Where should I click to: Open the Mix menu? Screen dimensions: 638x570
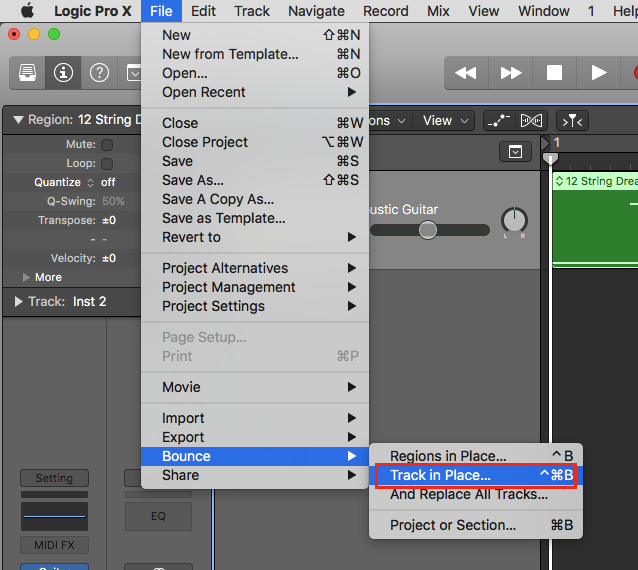[438, 11]
